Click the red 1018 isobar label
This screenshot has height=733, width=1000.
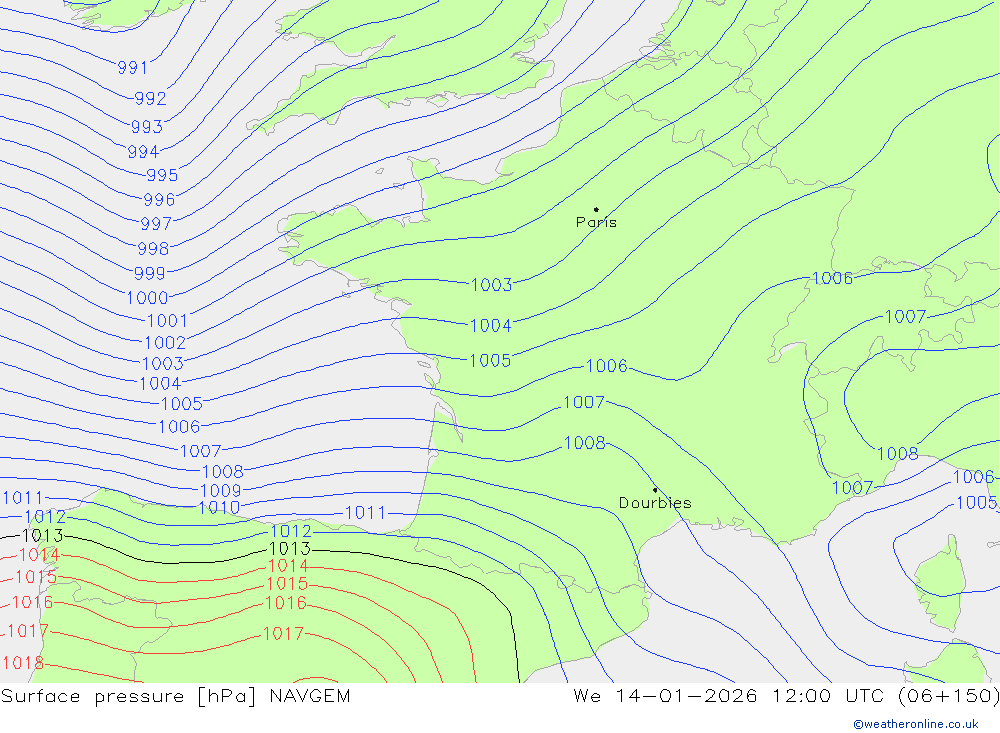click(x=23, y=663)
